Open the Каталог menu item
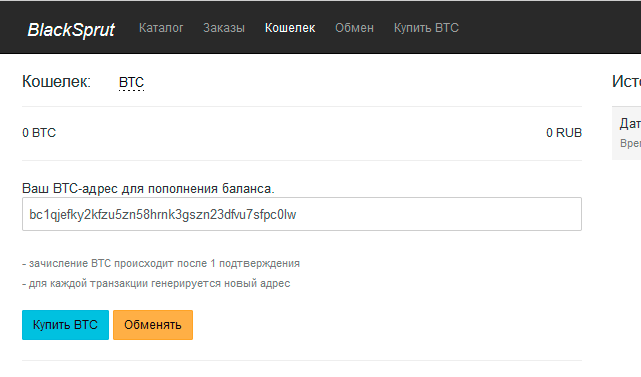The height and width of the screenshot is (377, 641). (x=161, y=28)
